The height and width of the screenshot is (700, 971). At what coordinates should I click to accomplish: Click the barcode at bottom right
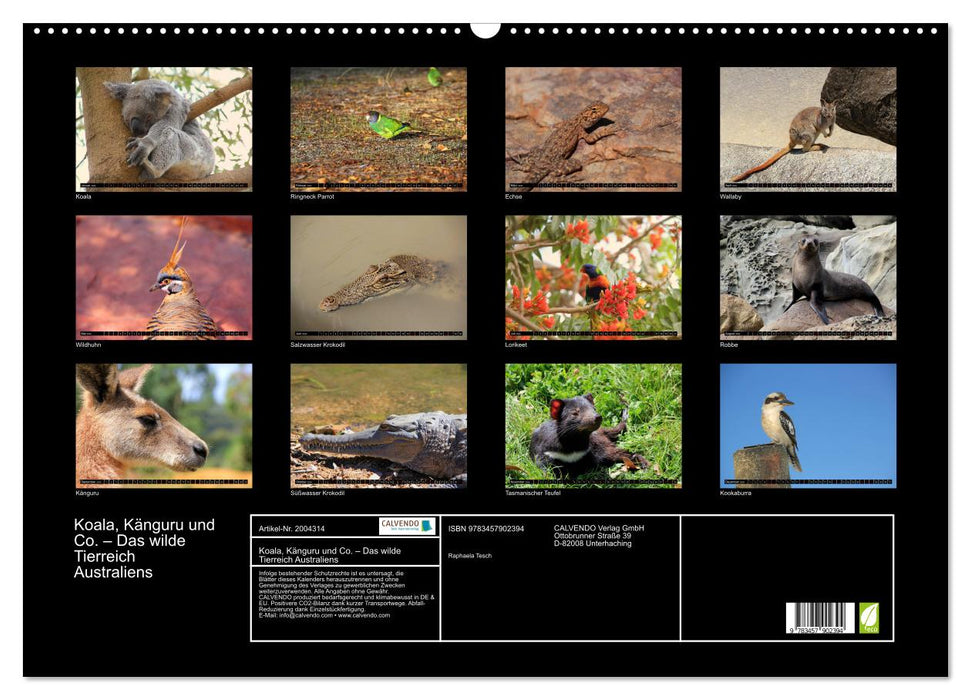tap(819, 619)
